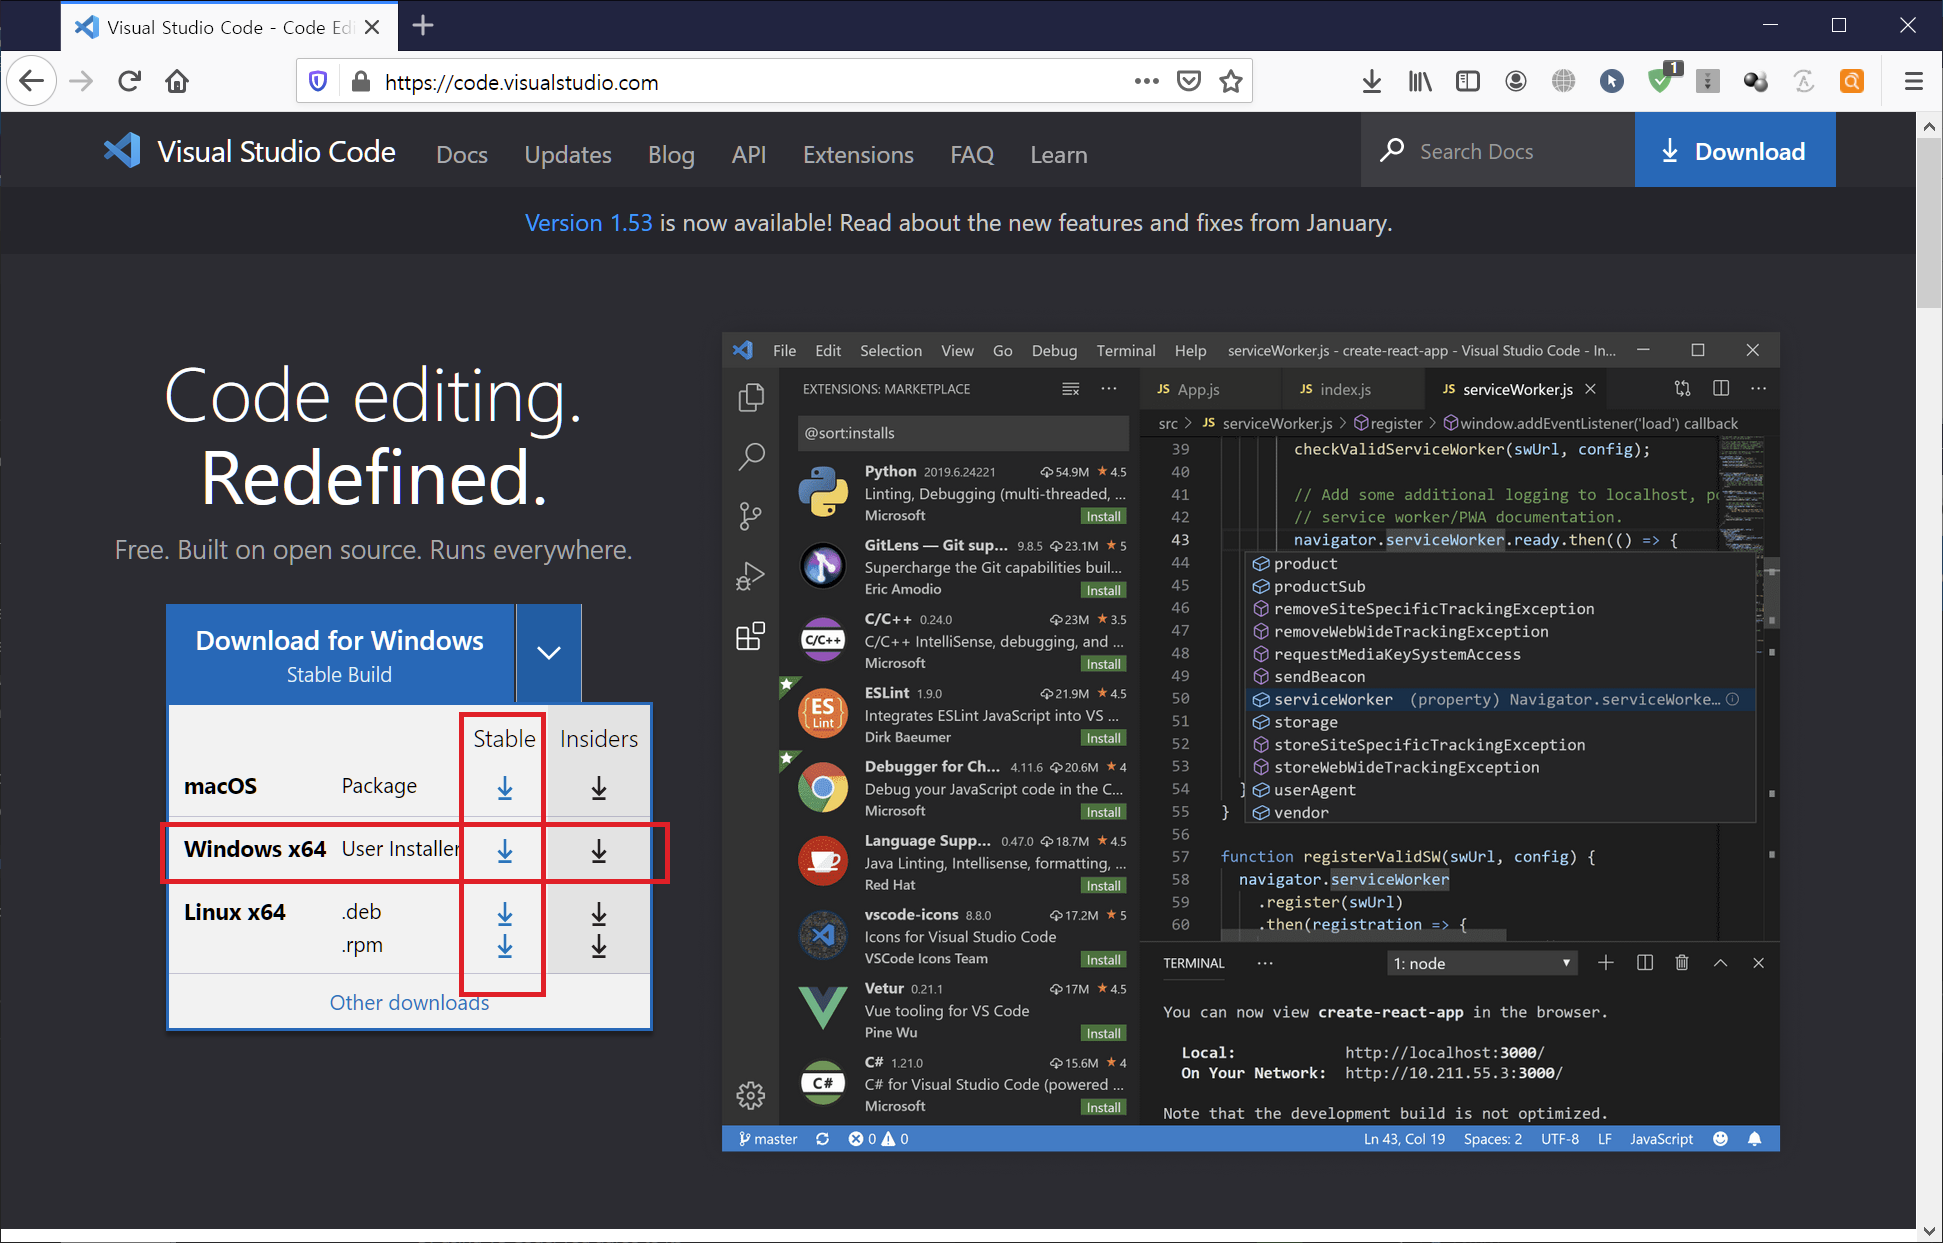Click the browser Home button
The height and width of the screenshot is (1243, 1943).
point(177,82)
